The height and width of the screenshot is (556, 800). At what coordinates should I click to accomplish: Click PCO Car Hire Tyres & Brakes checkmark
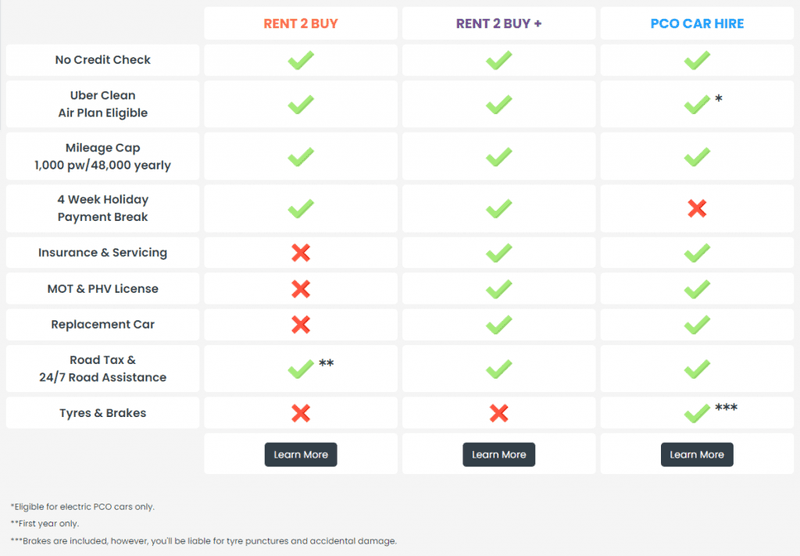coord(697,413)
